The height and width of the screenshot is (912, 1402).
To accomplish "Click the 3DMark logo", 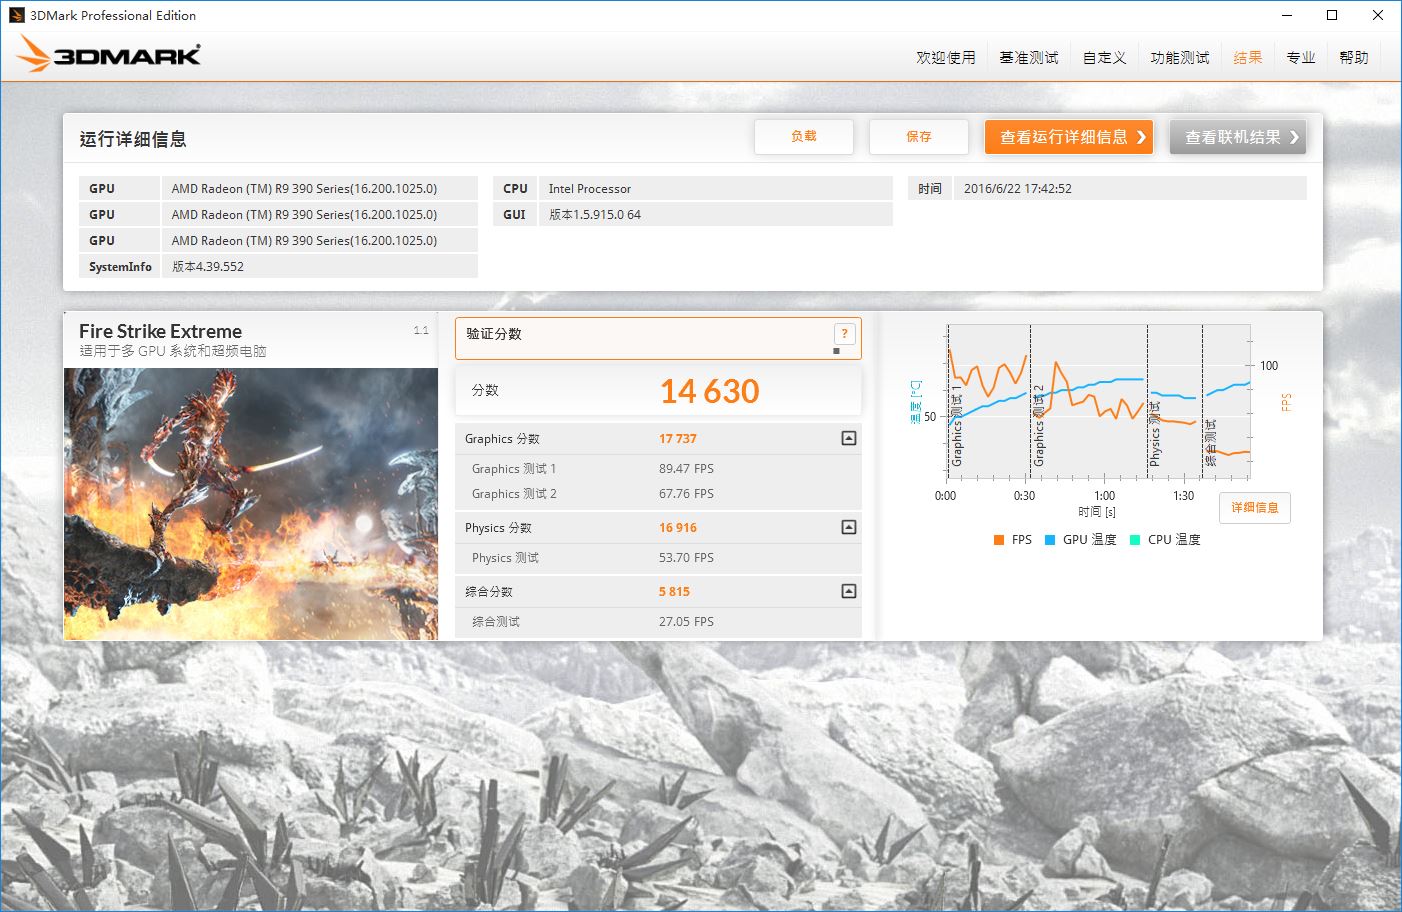I will (109, 55).
